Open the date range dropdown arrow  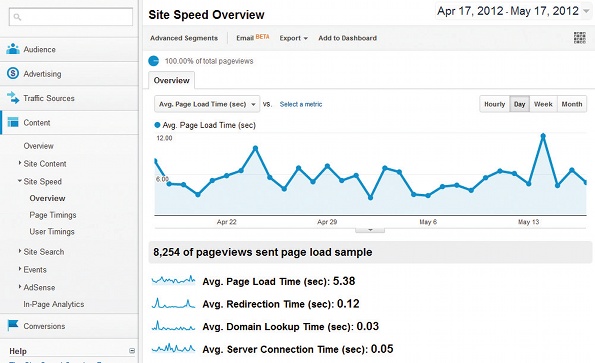point(586,11)
